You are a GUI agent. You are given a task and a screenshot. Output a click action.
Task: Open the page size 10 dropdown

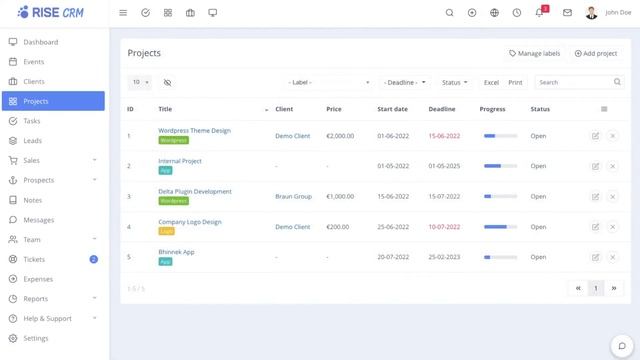[140, 82]
